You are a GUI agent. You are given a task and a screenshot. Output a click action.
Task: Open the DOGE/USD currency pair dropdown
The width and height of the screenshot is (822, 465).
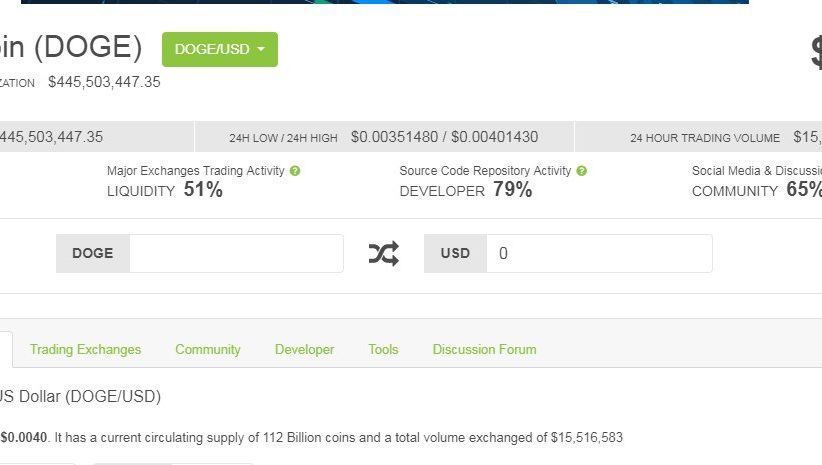[219, 49]
